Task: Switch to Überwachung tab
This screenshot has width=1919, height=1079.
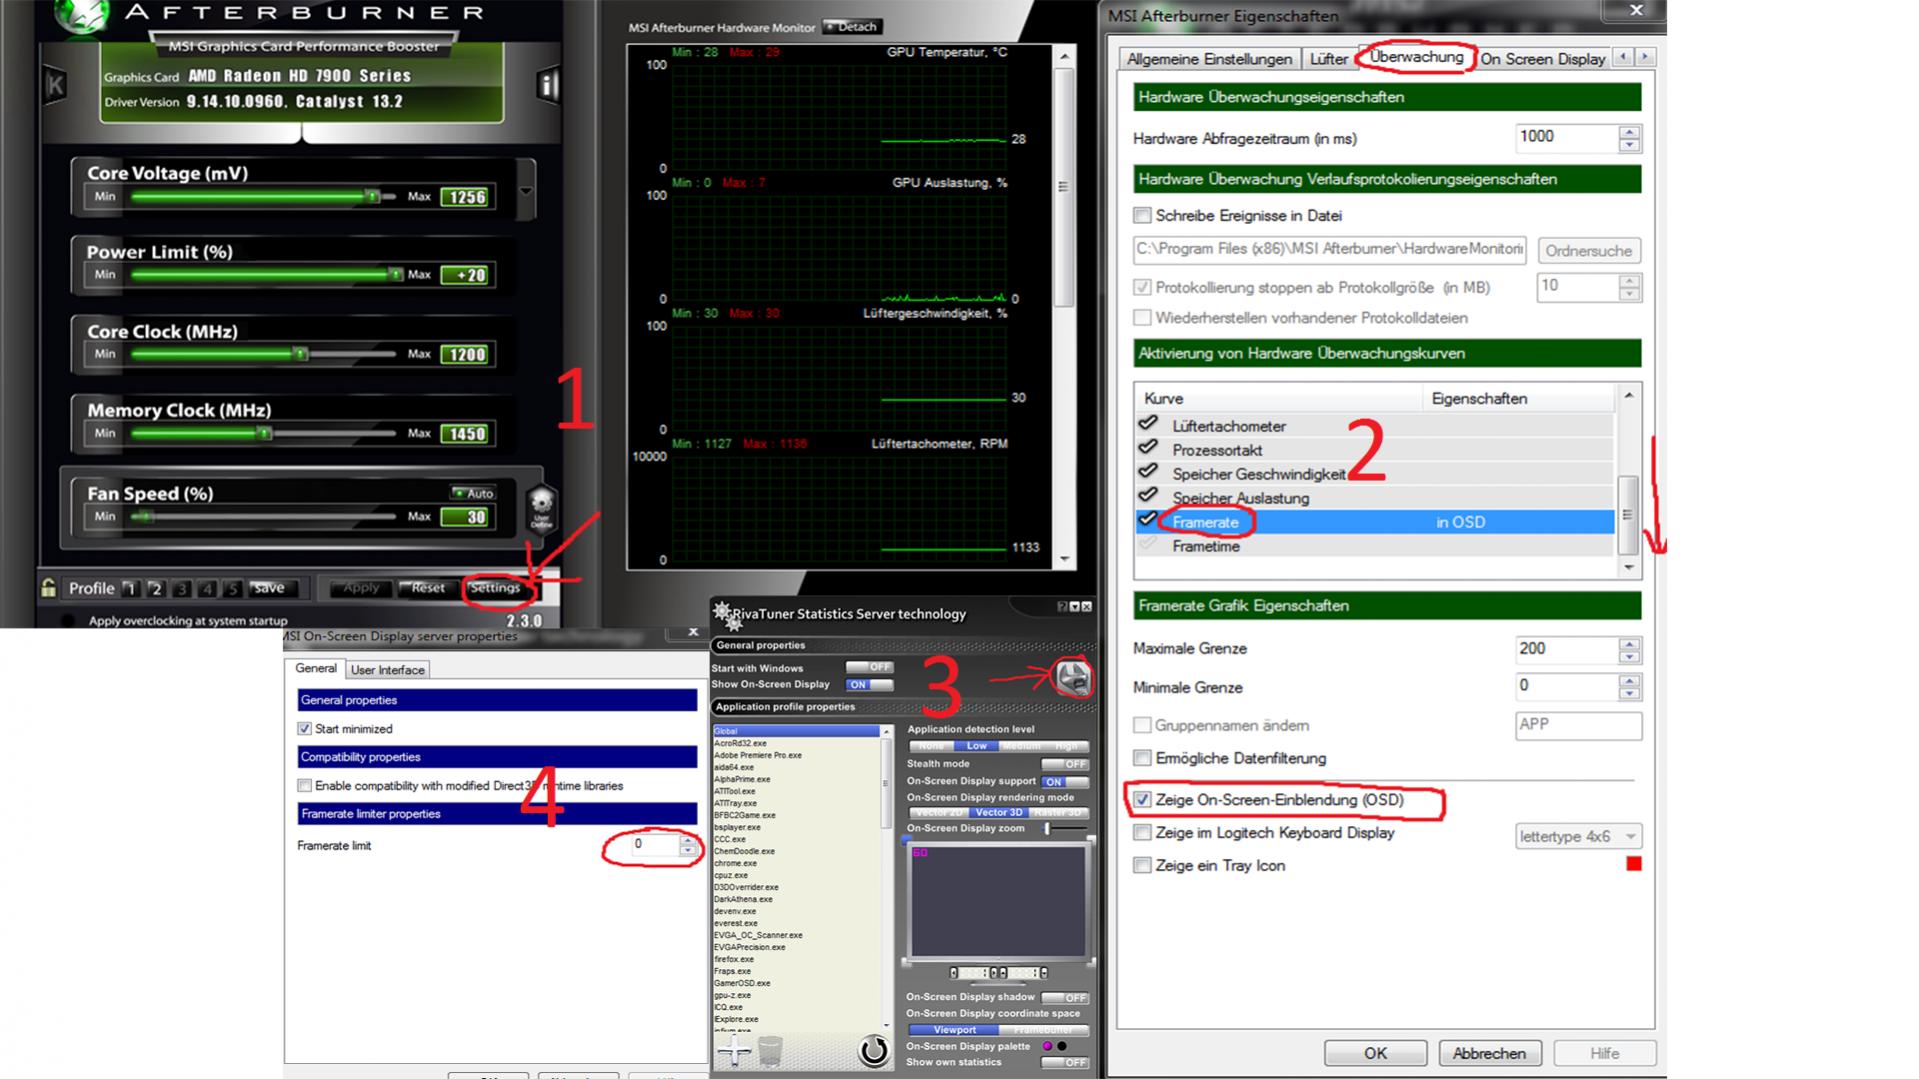Action: tap(1416, 57)
